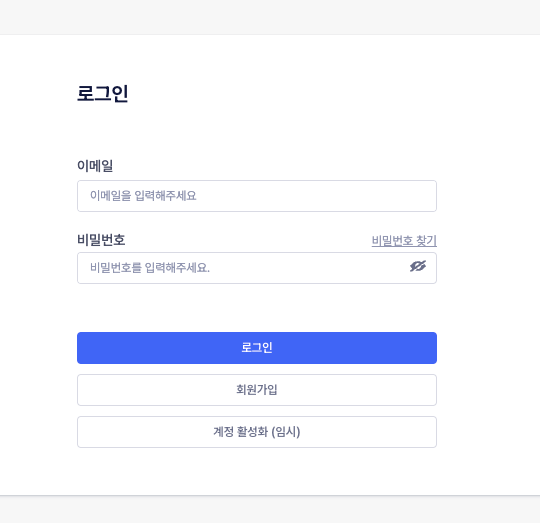
Task: Activate an account via the 계정 활성화 button
Action: 257,432
